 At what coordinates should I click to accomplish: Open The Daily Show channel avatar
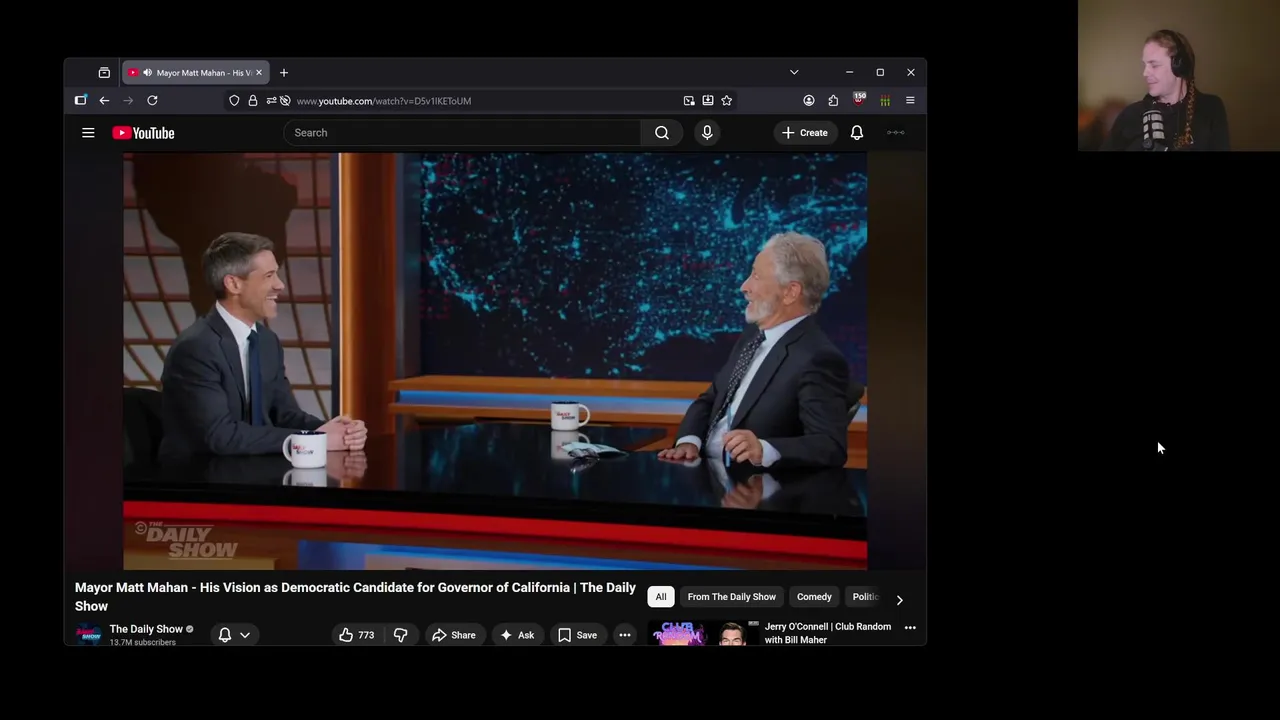tap(90, 635)
